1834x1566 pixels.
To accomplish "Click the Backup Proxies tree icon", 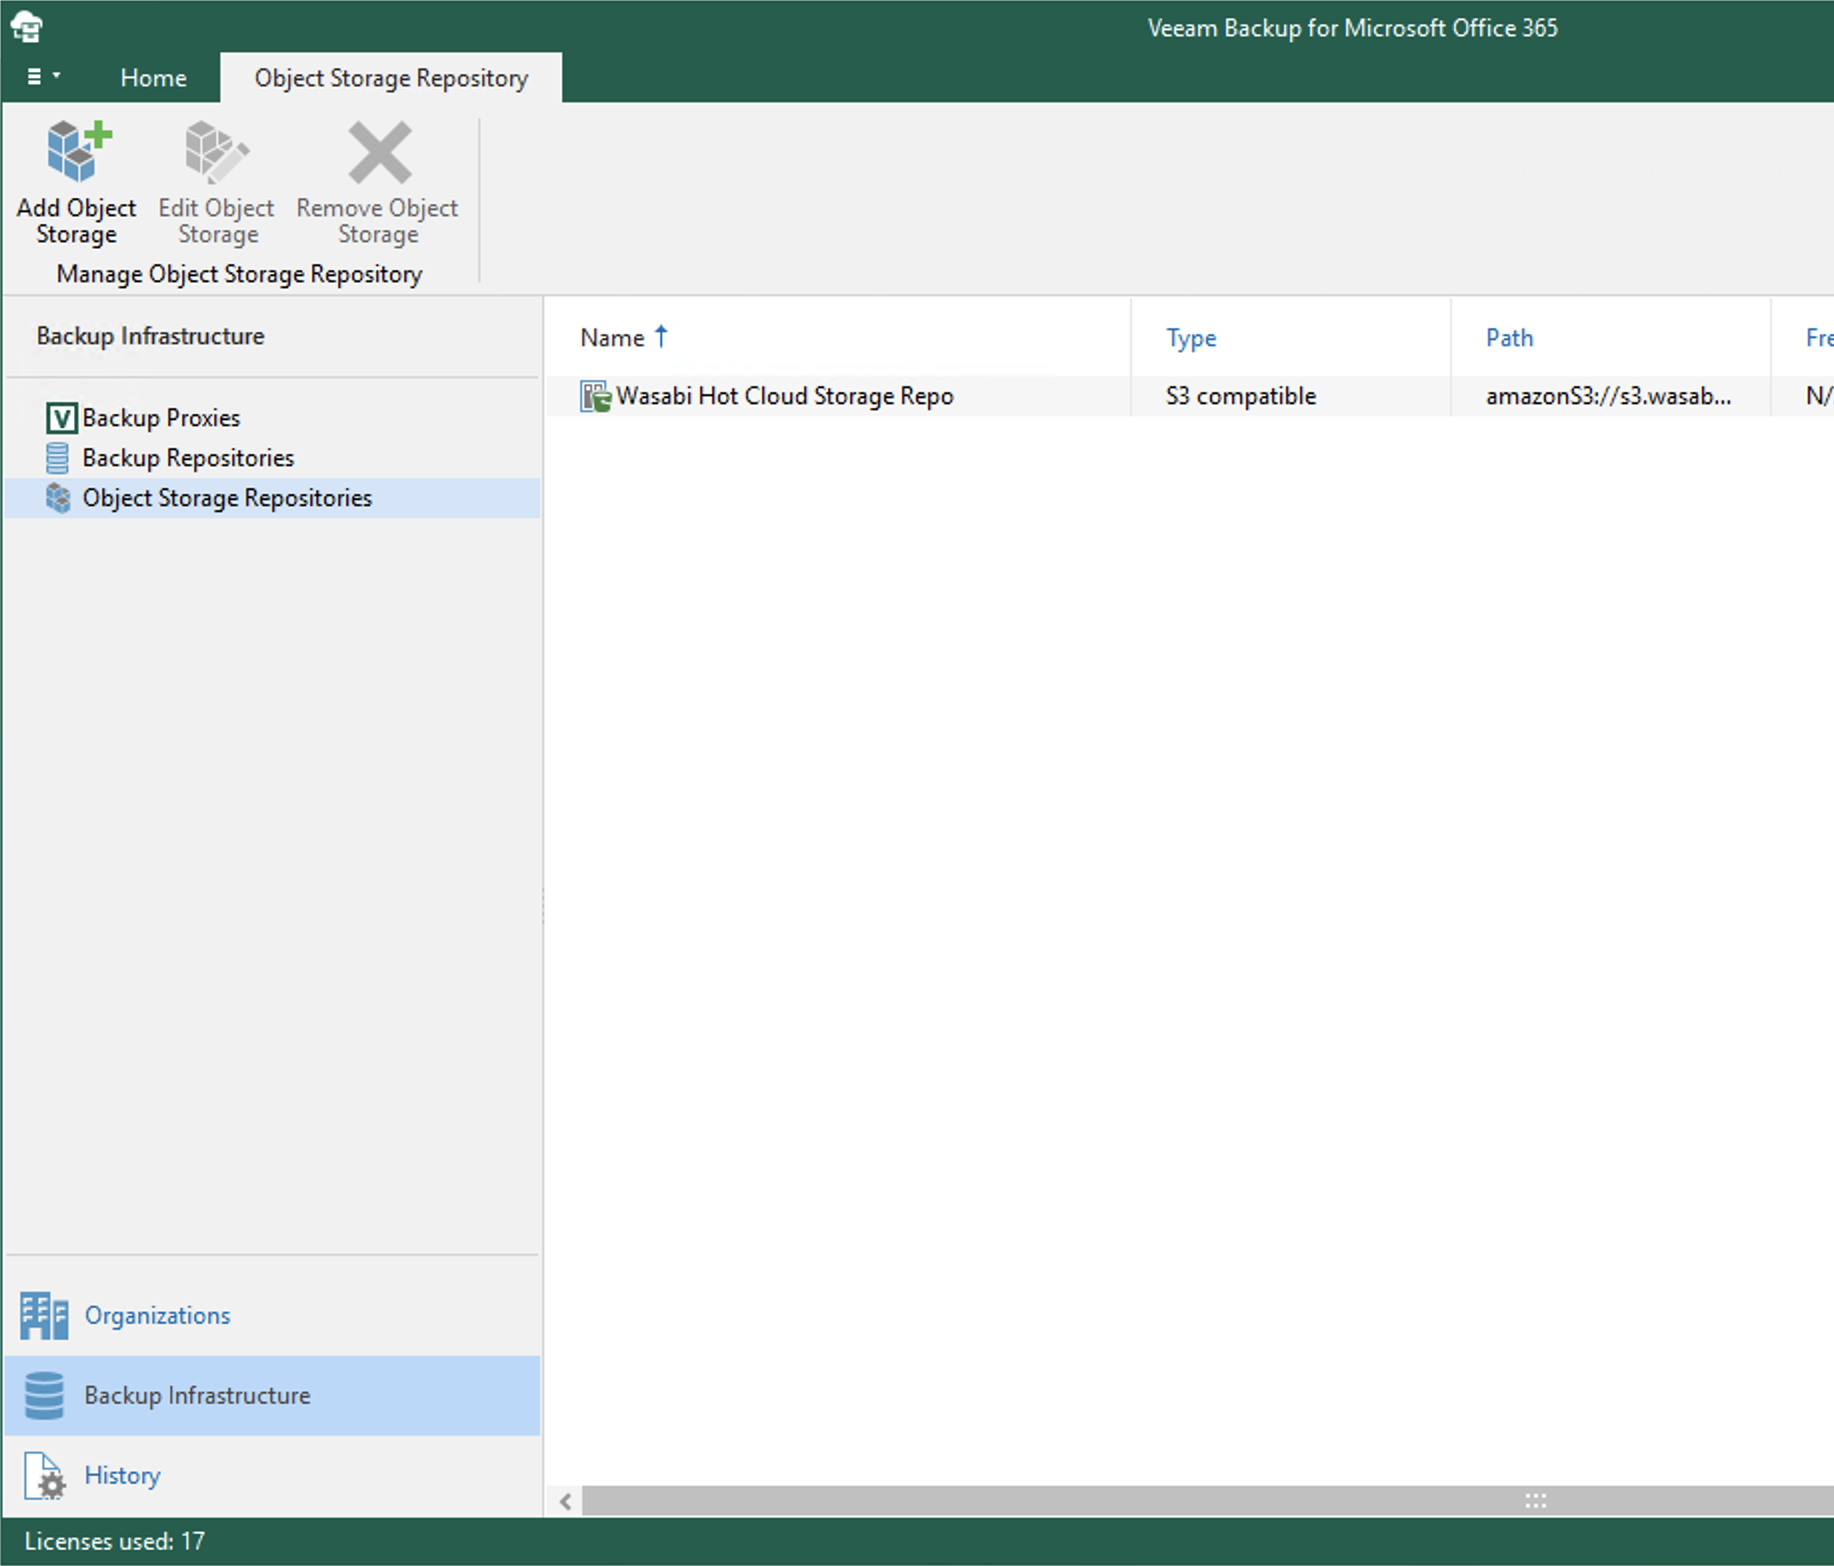I will coord(60,417).
